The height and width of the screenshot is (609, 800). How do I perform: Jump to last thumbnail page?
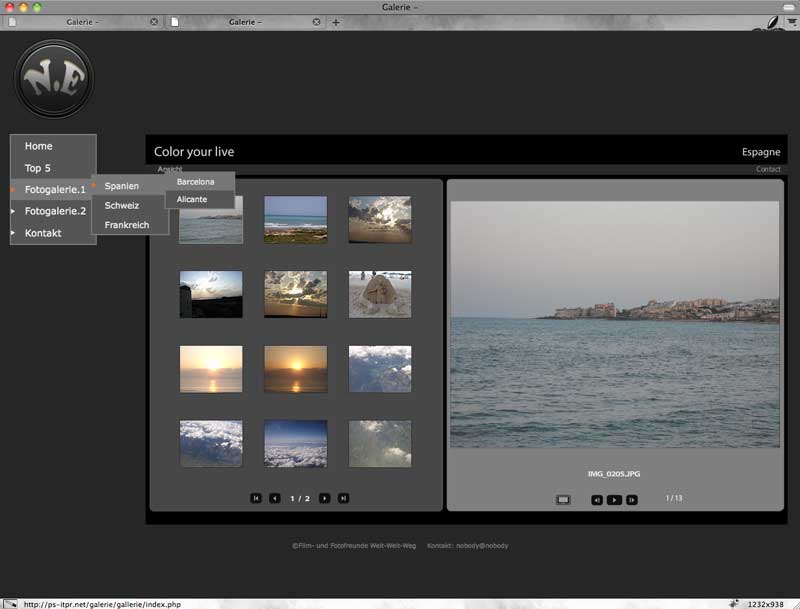tap(343, 498)
